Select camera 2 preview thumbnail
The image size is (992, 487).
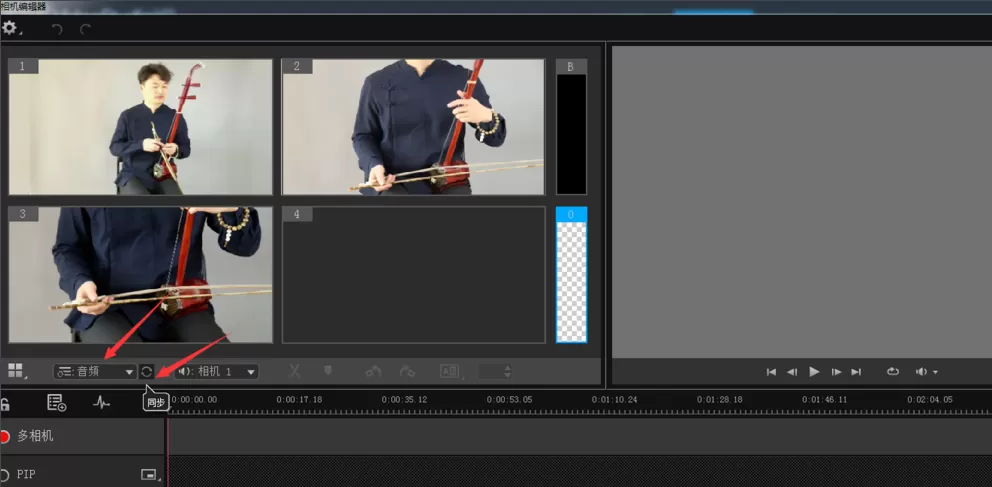413,127
